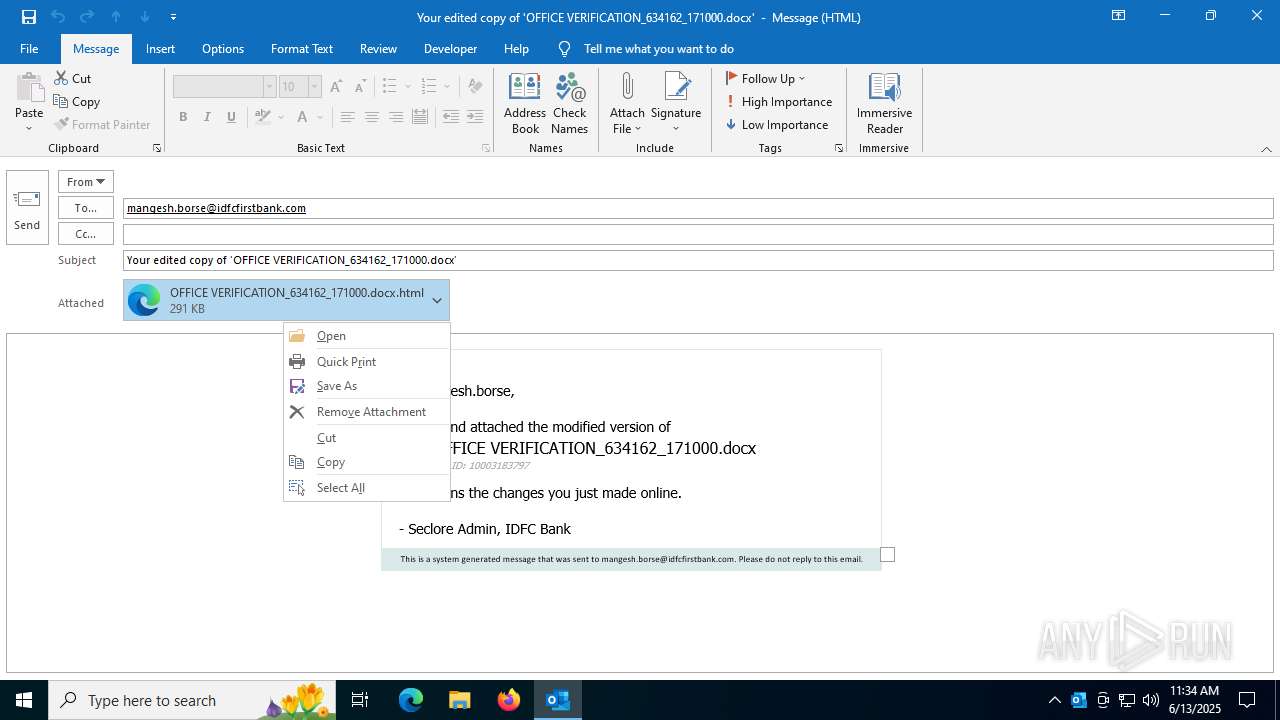Click the Format Painter button
The image size is (1280, 720).
(x=102, y=124)
